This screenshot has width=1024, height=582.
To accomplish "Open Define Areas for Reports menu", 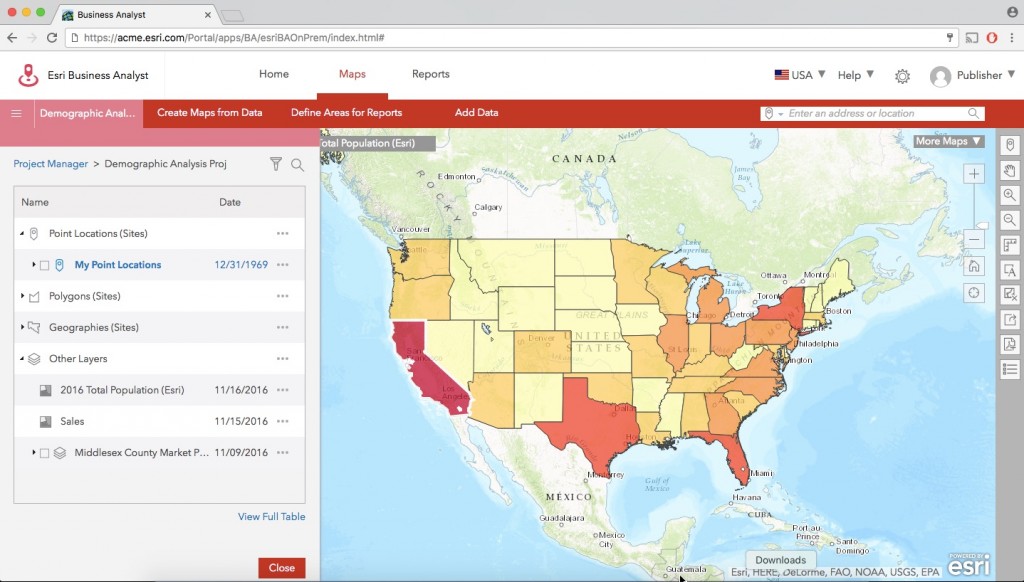I will click(x=346, y=112).
